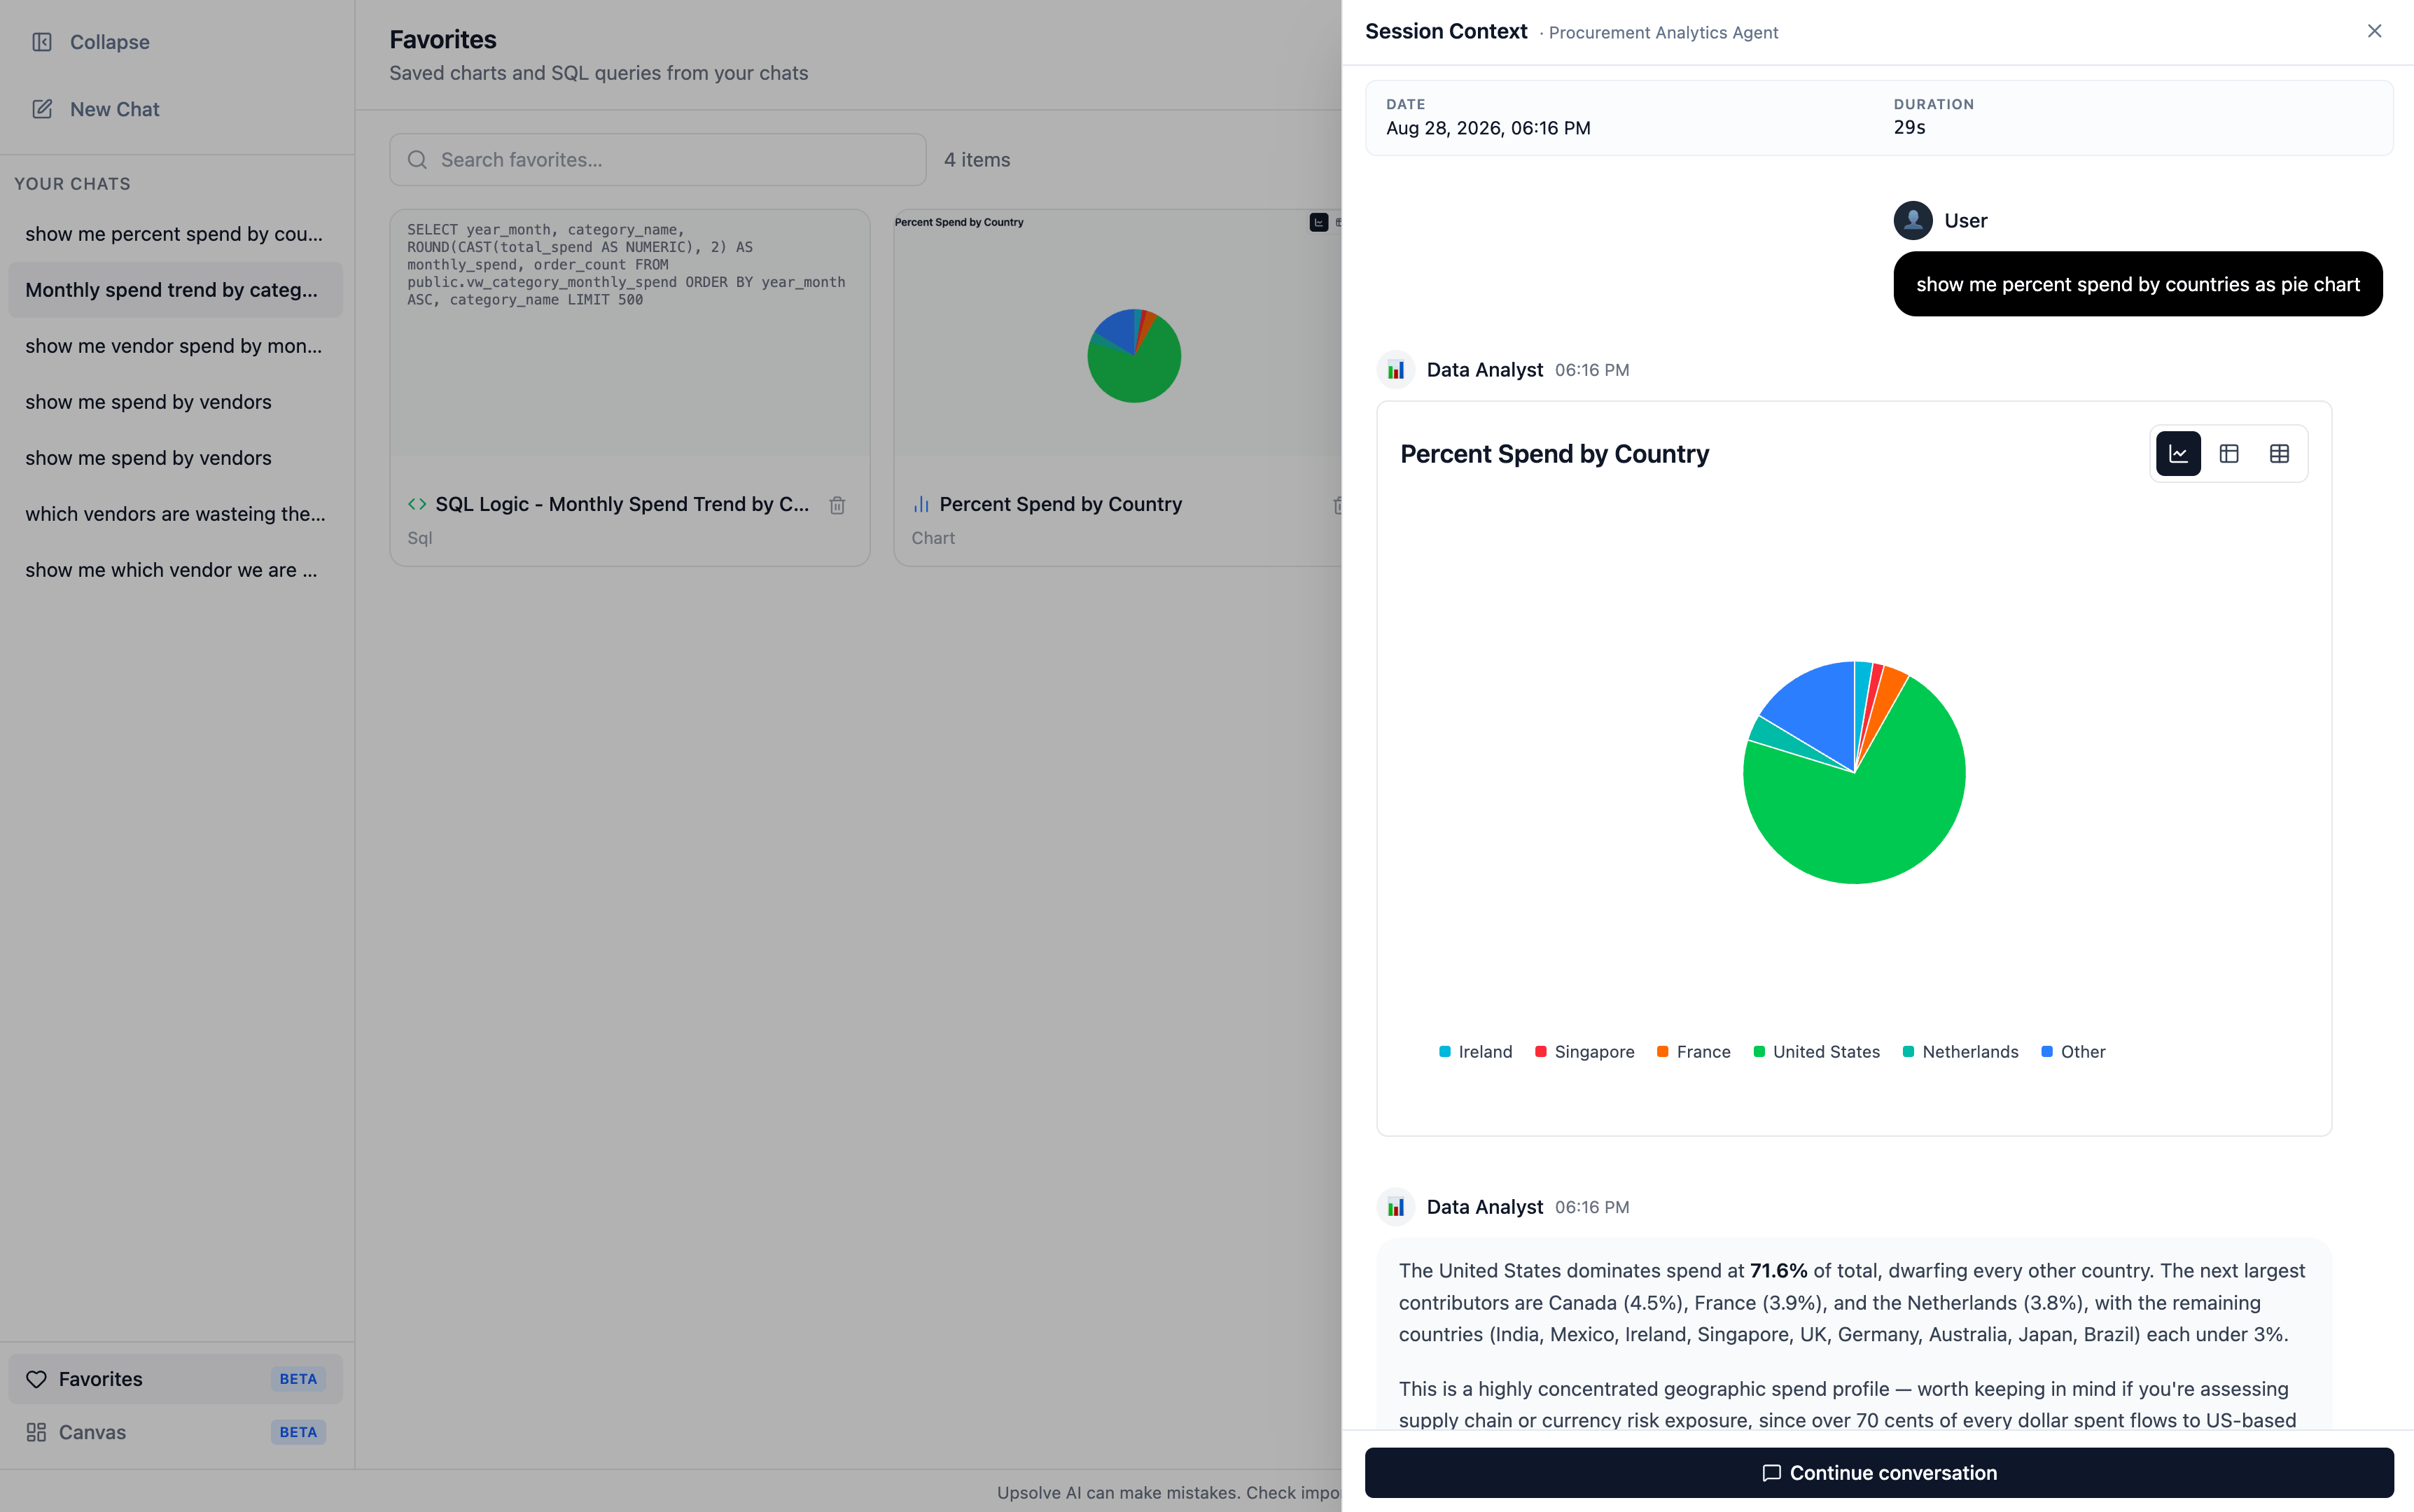
Task: Click the User avatar icon
Action: 1912,220
